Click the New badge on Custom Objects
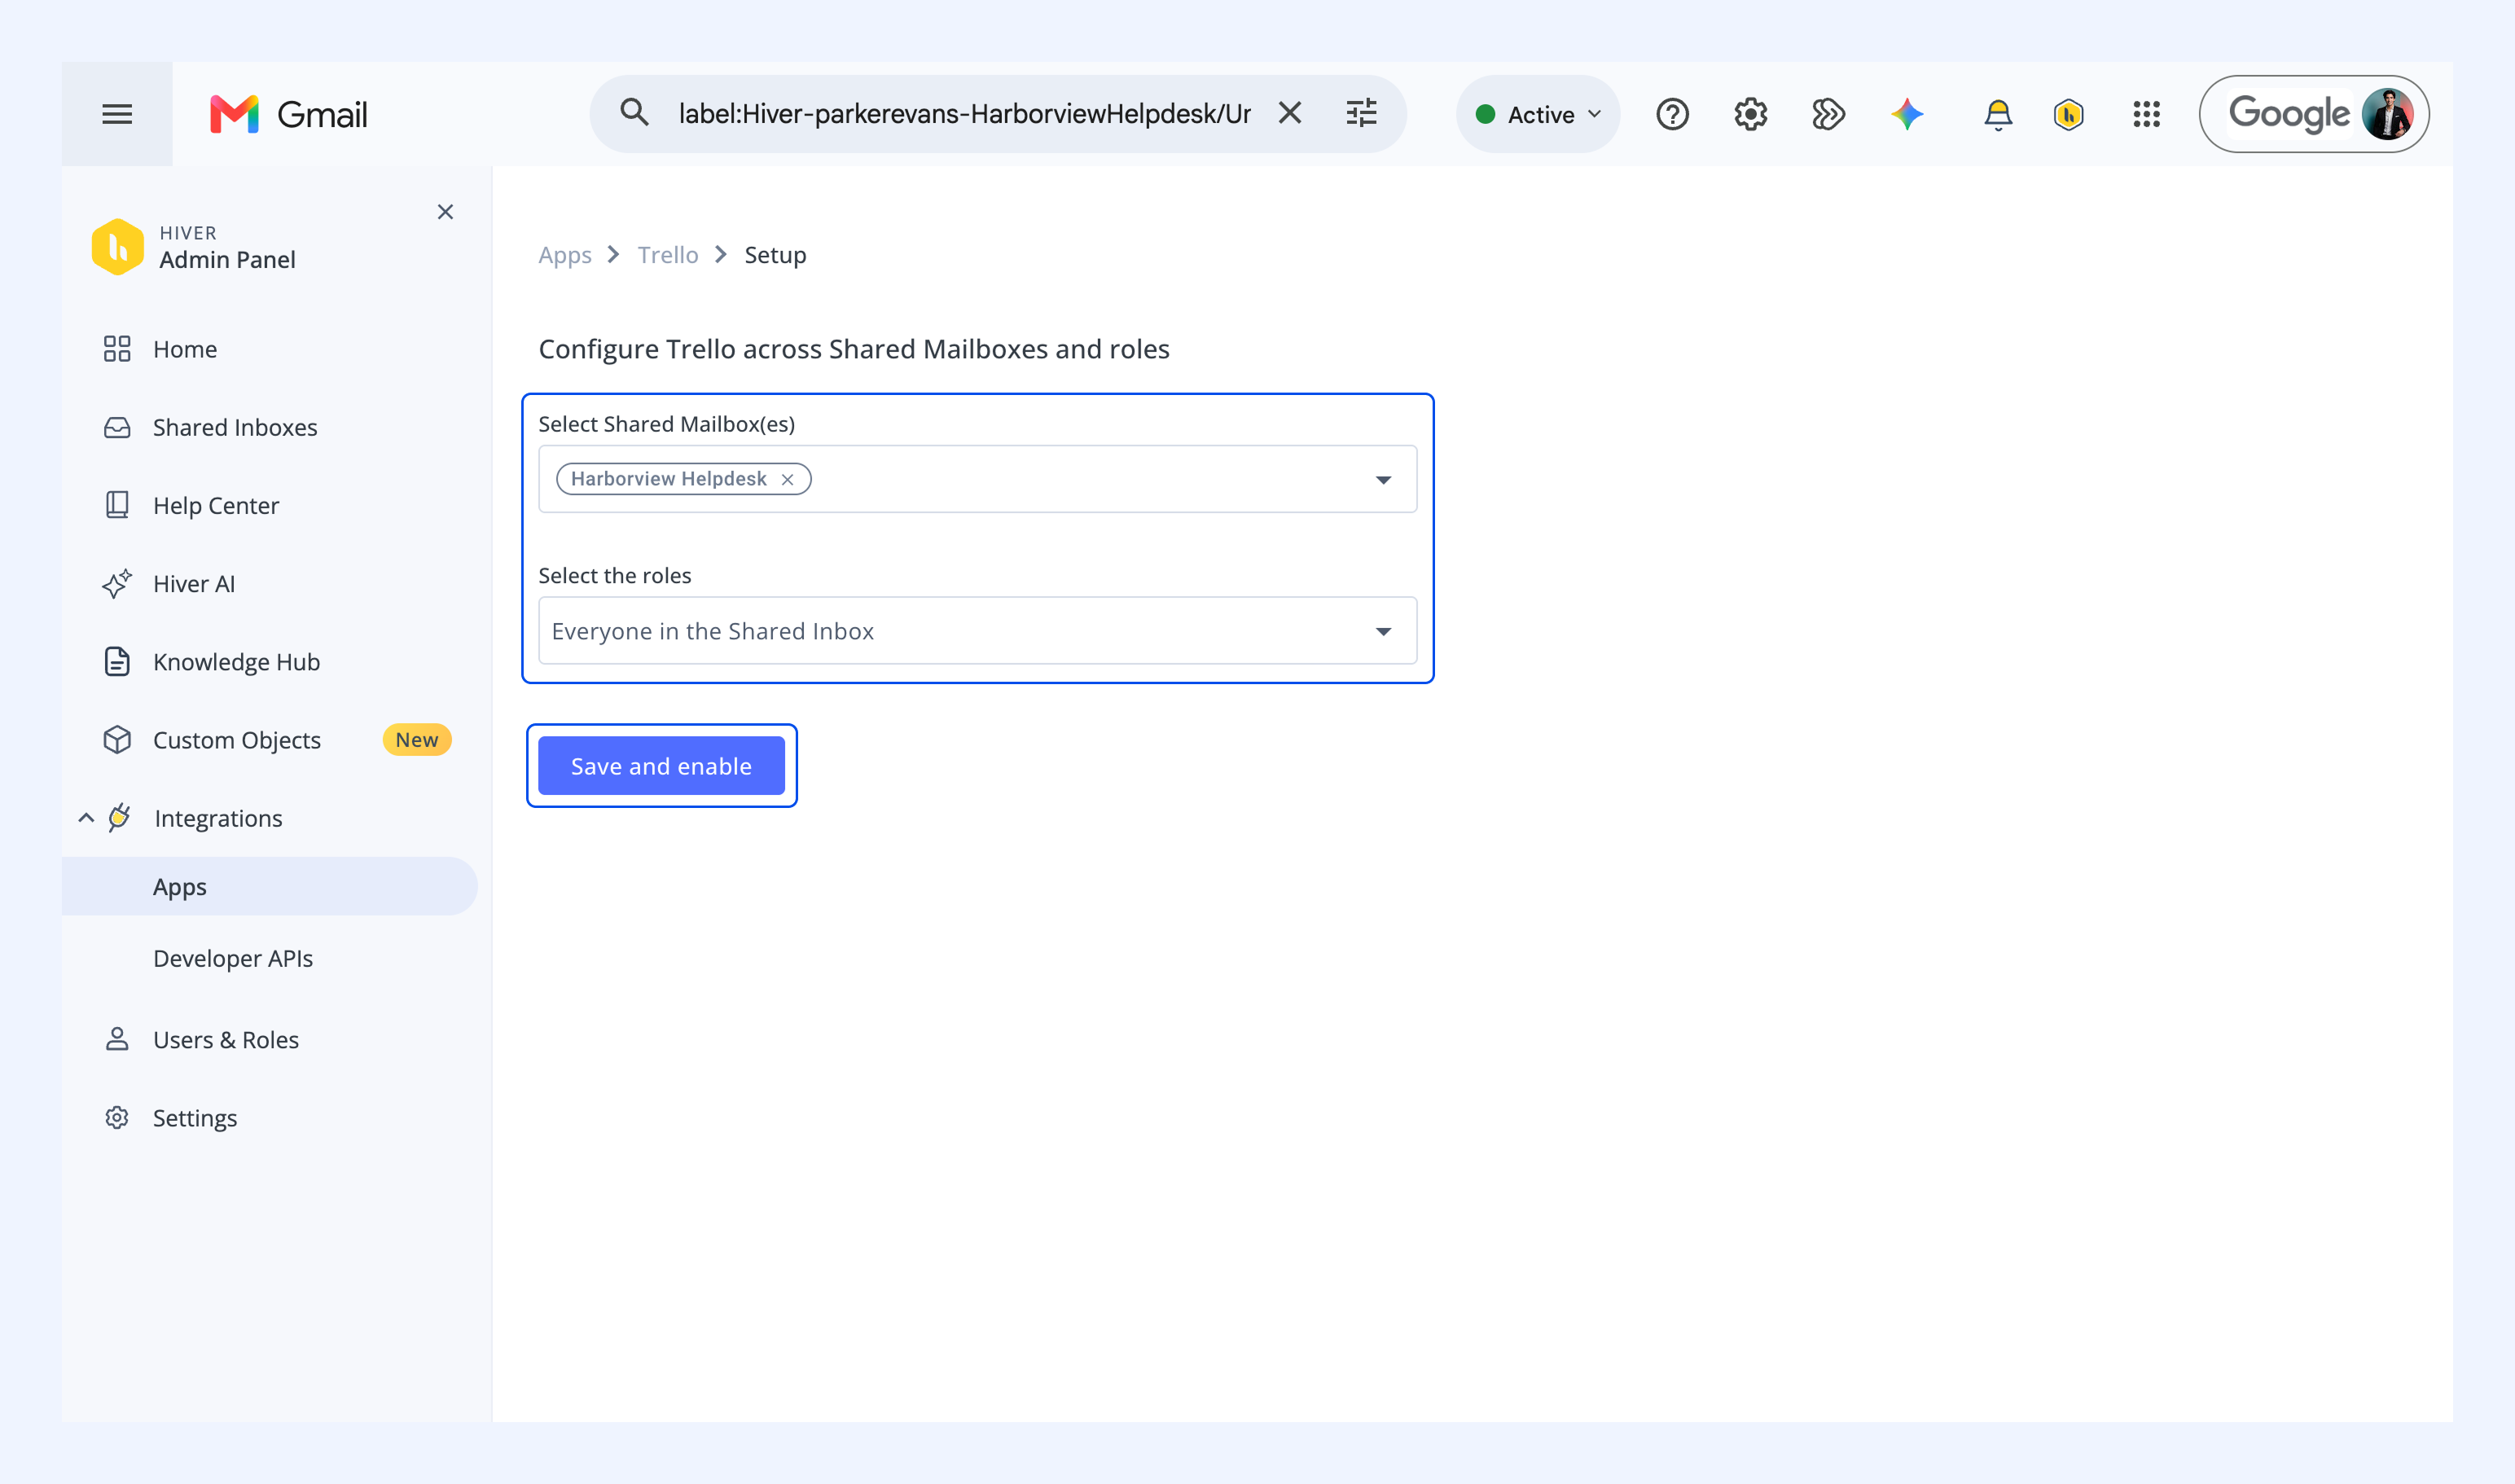Viewport: 2515px width, 1484px height. (x=417, y=740)
